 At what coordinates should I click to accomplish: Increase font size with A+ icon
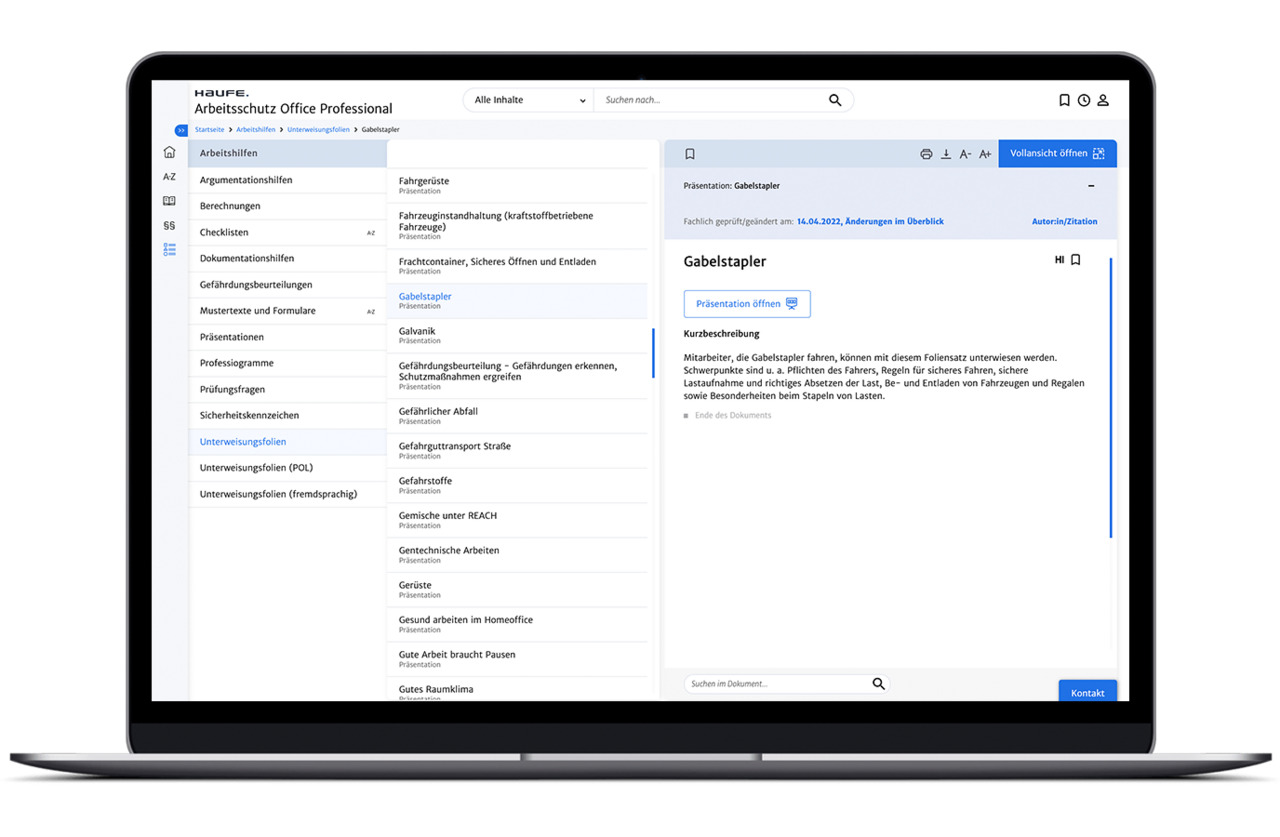click(x=985, y=154)
